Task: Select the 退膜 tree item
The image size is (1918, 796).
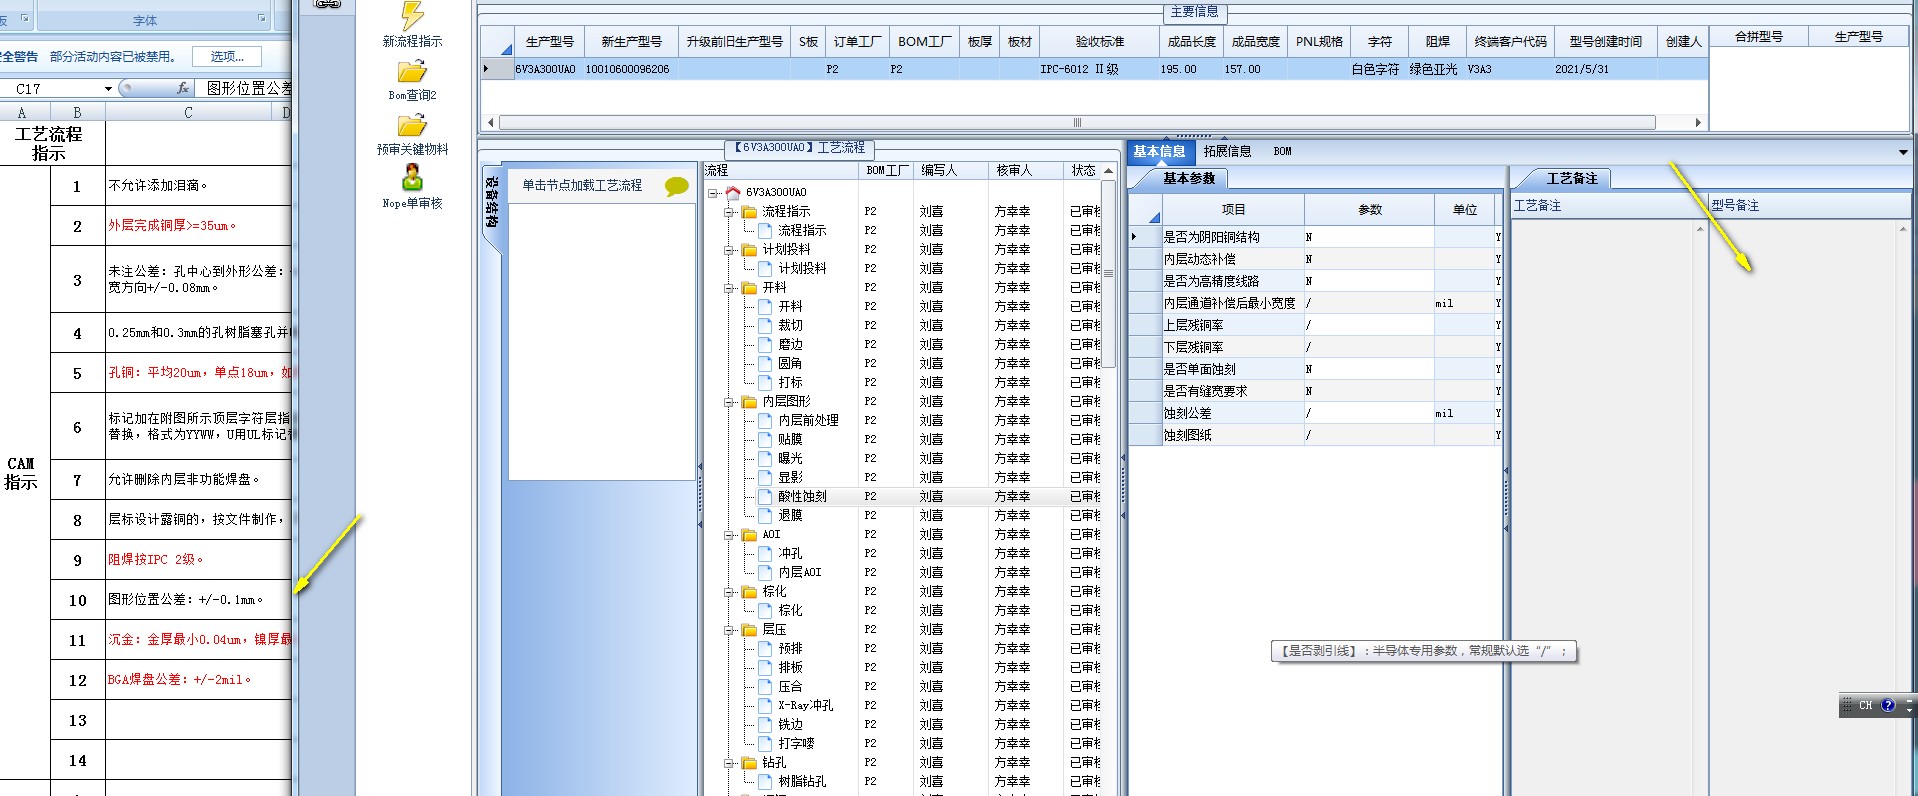Action: (x=790, y=515)
